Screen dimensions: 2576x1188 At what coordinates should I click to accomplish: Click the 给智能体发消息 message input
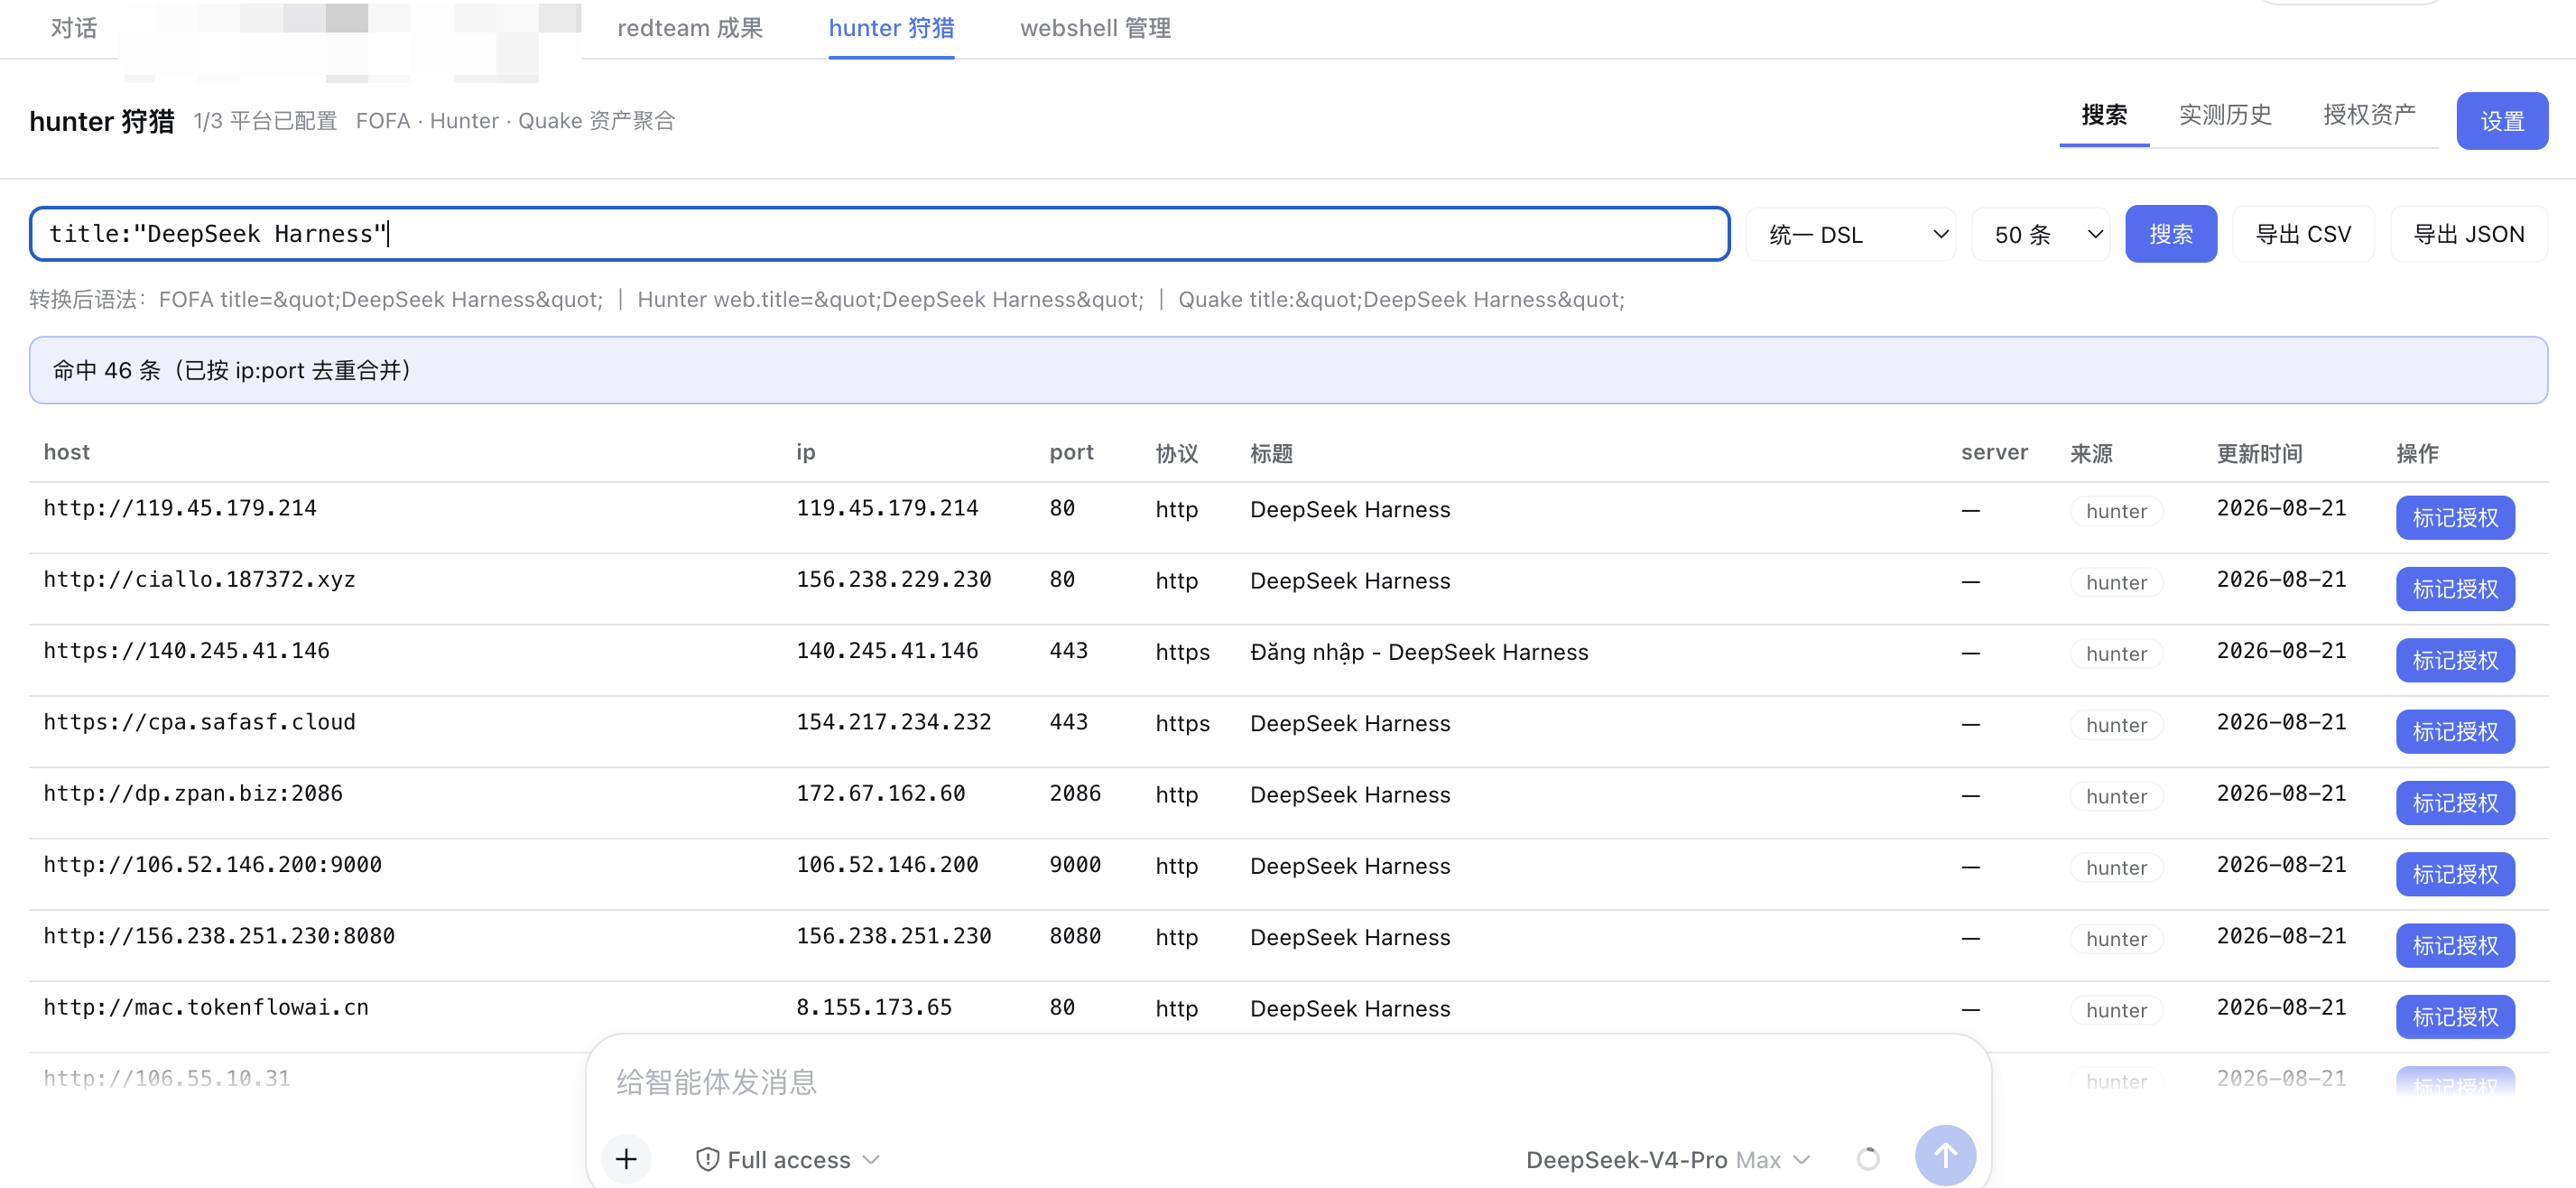(x=1288, y=1082)
